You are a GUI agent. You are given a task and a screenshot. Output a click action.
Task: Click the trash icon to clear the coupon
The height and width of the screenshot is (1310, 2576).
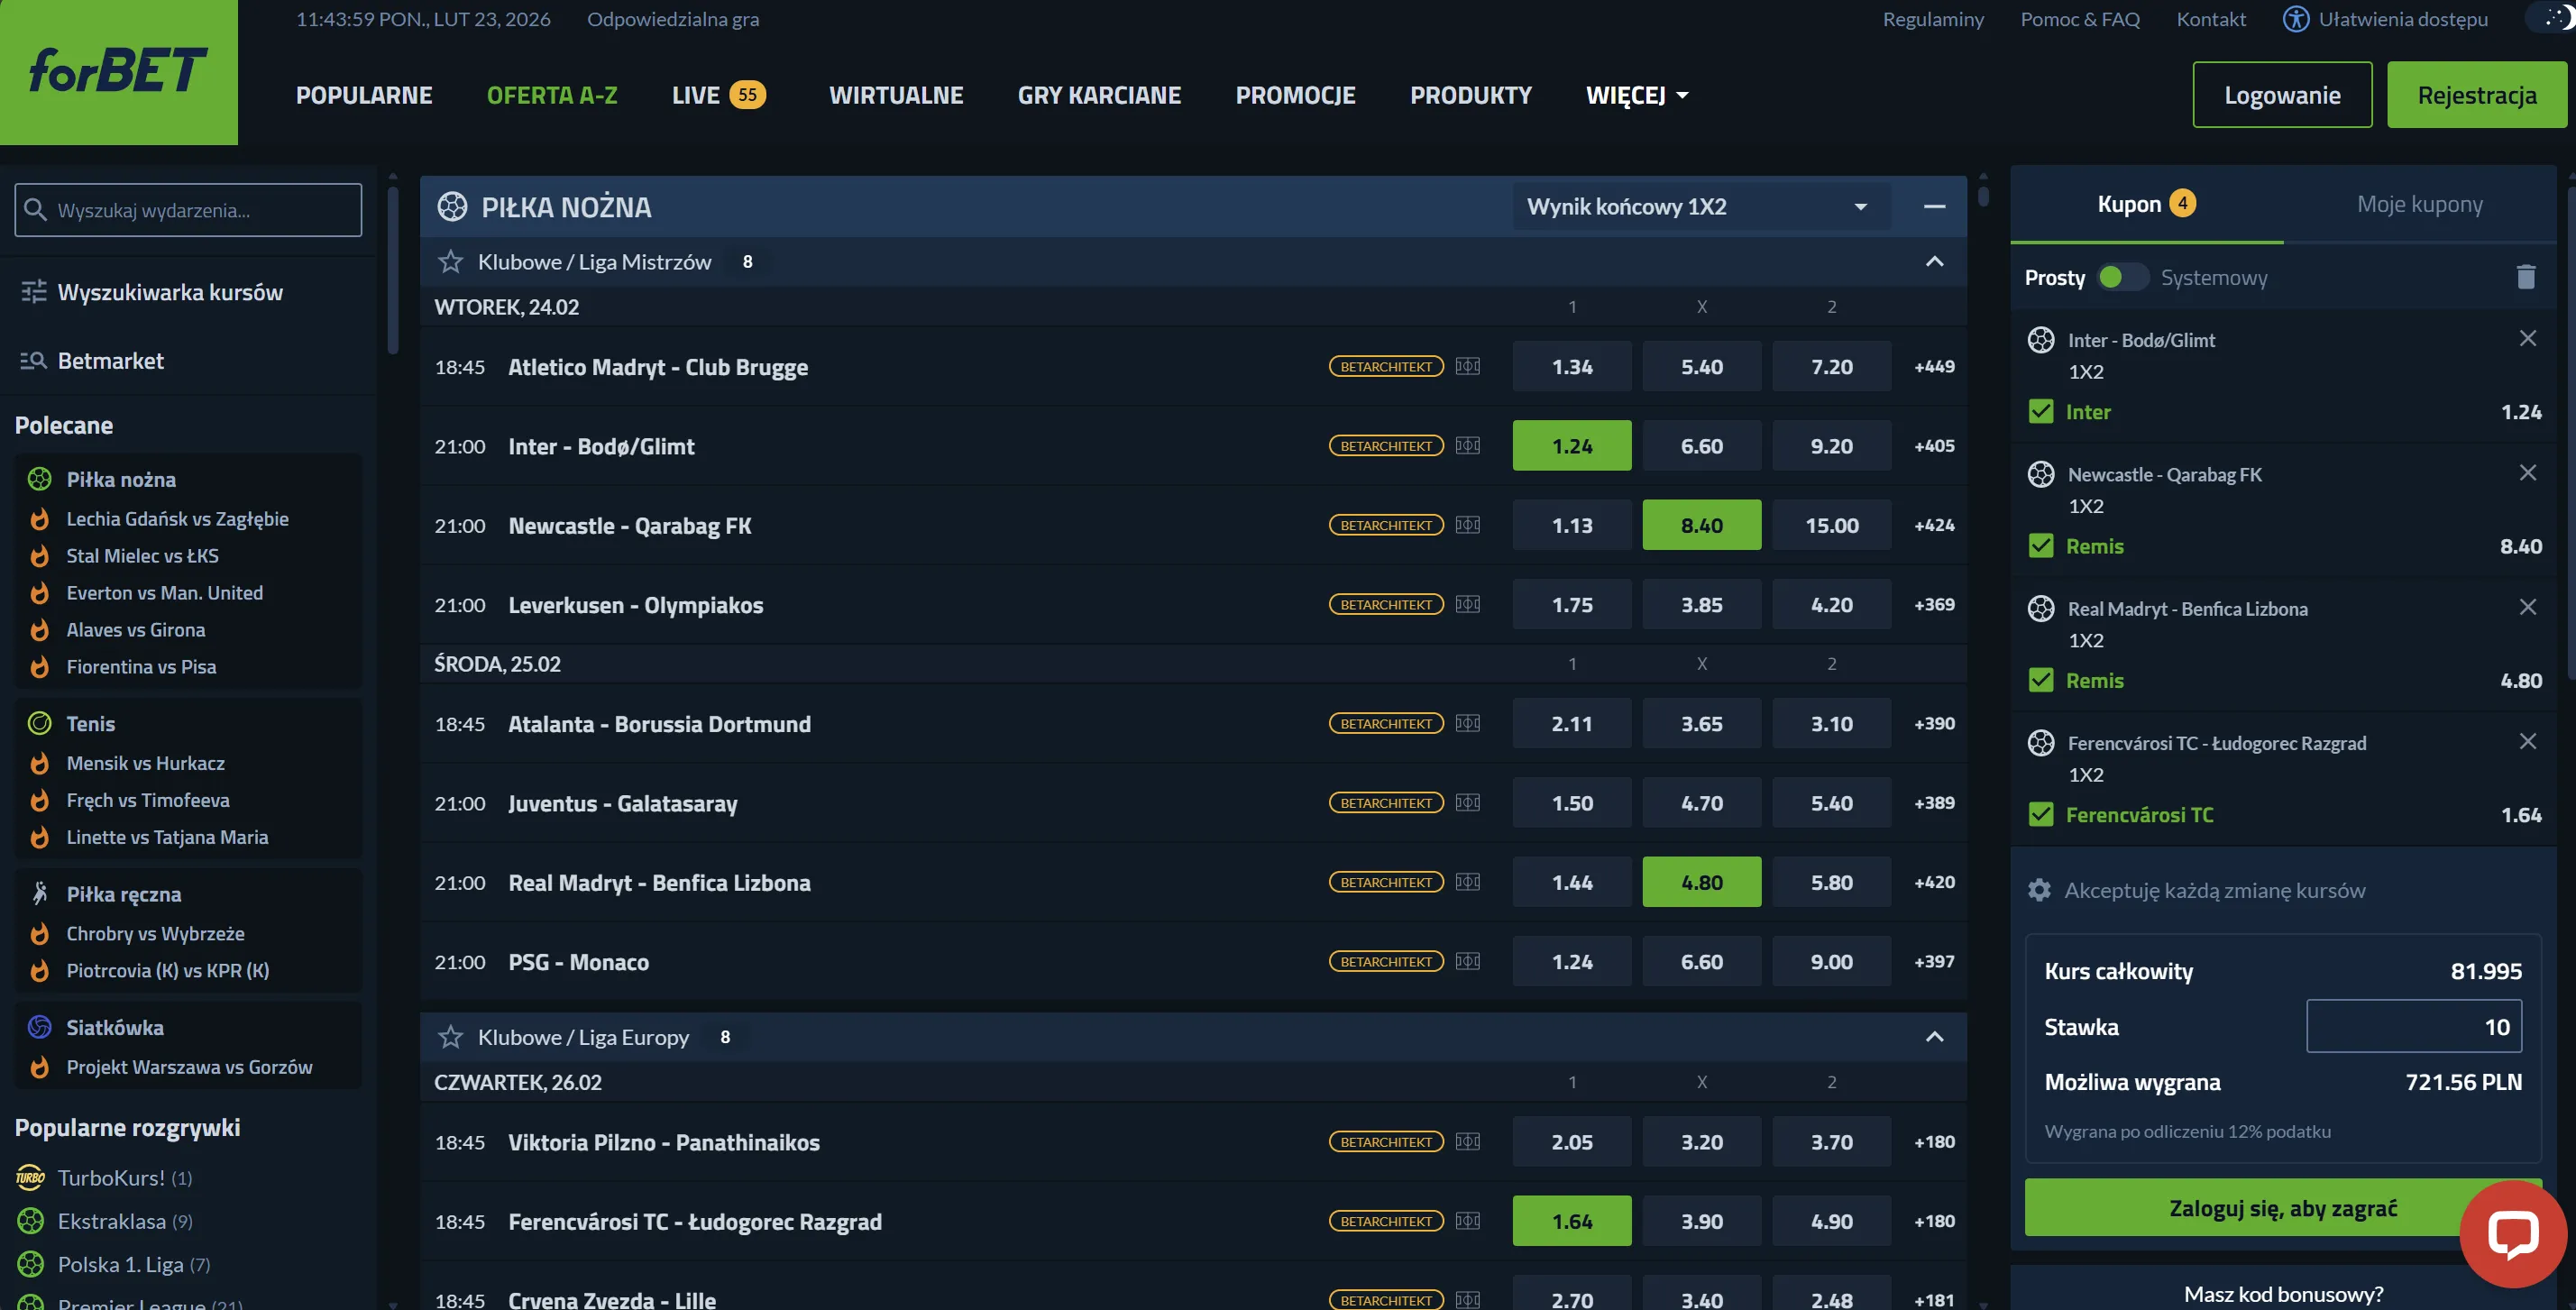click(x=2525, y=277)
